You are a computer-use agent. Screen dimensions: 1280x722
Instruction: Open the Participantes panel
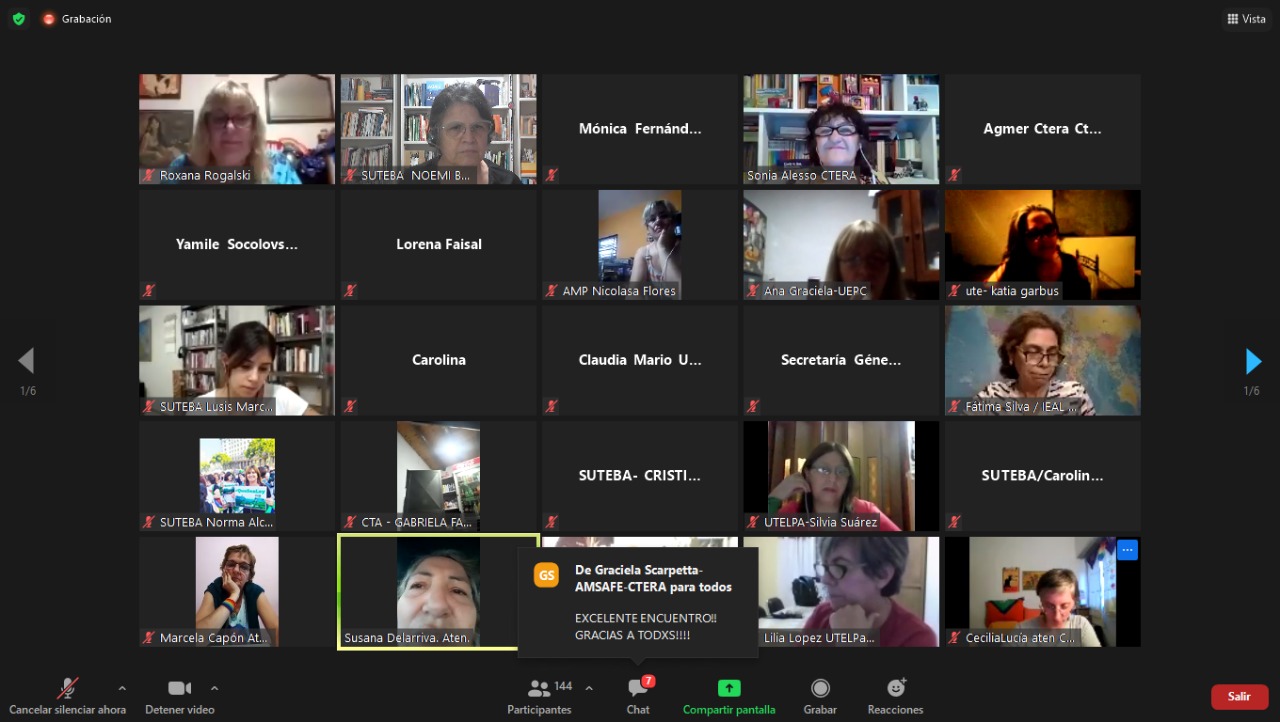tap(539, 696)
